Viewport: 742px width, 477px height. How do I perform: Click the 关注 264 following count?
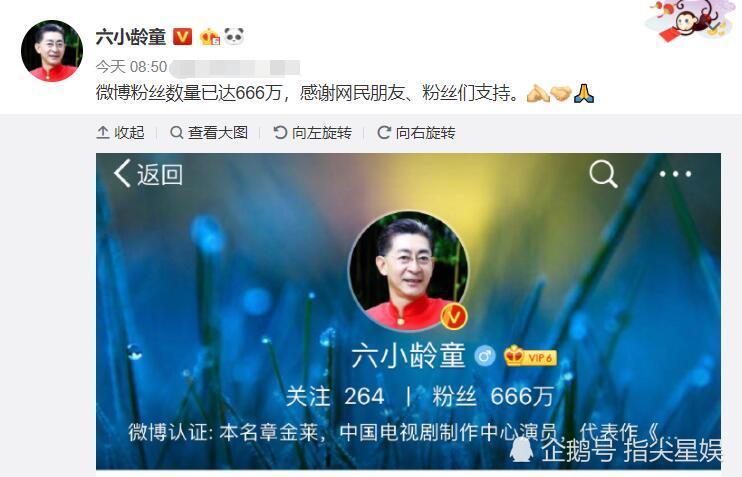click(x=335, y=396)
